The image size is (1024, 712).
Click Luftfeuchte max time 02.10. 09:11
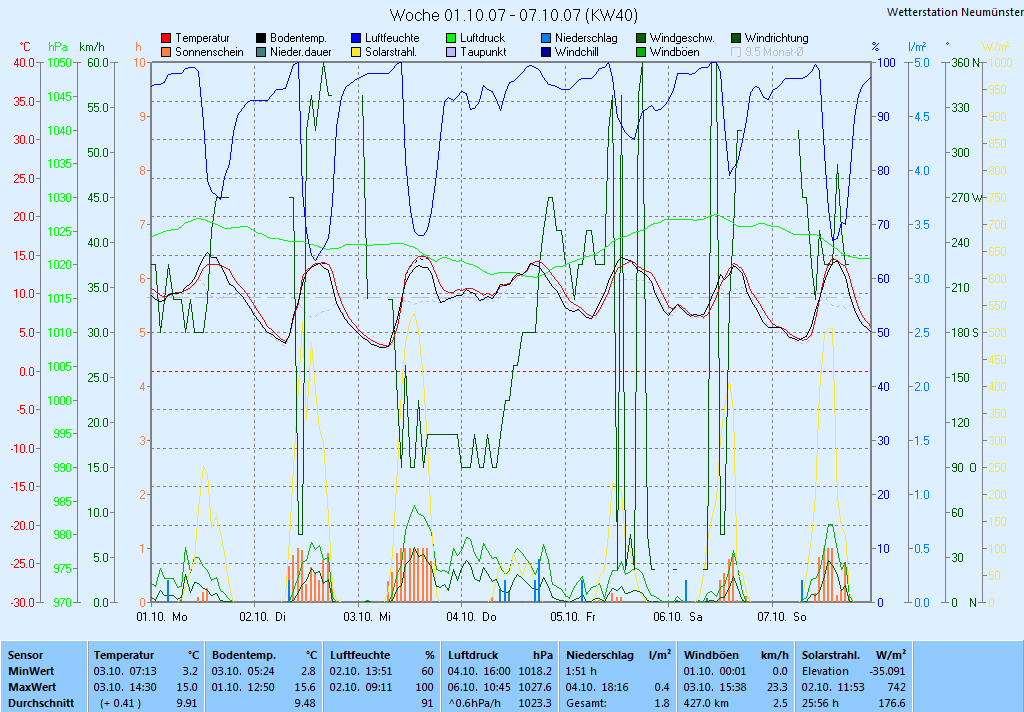[x=361, y=687]
